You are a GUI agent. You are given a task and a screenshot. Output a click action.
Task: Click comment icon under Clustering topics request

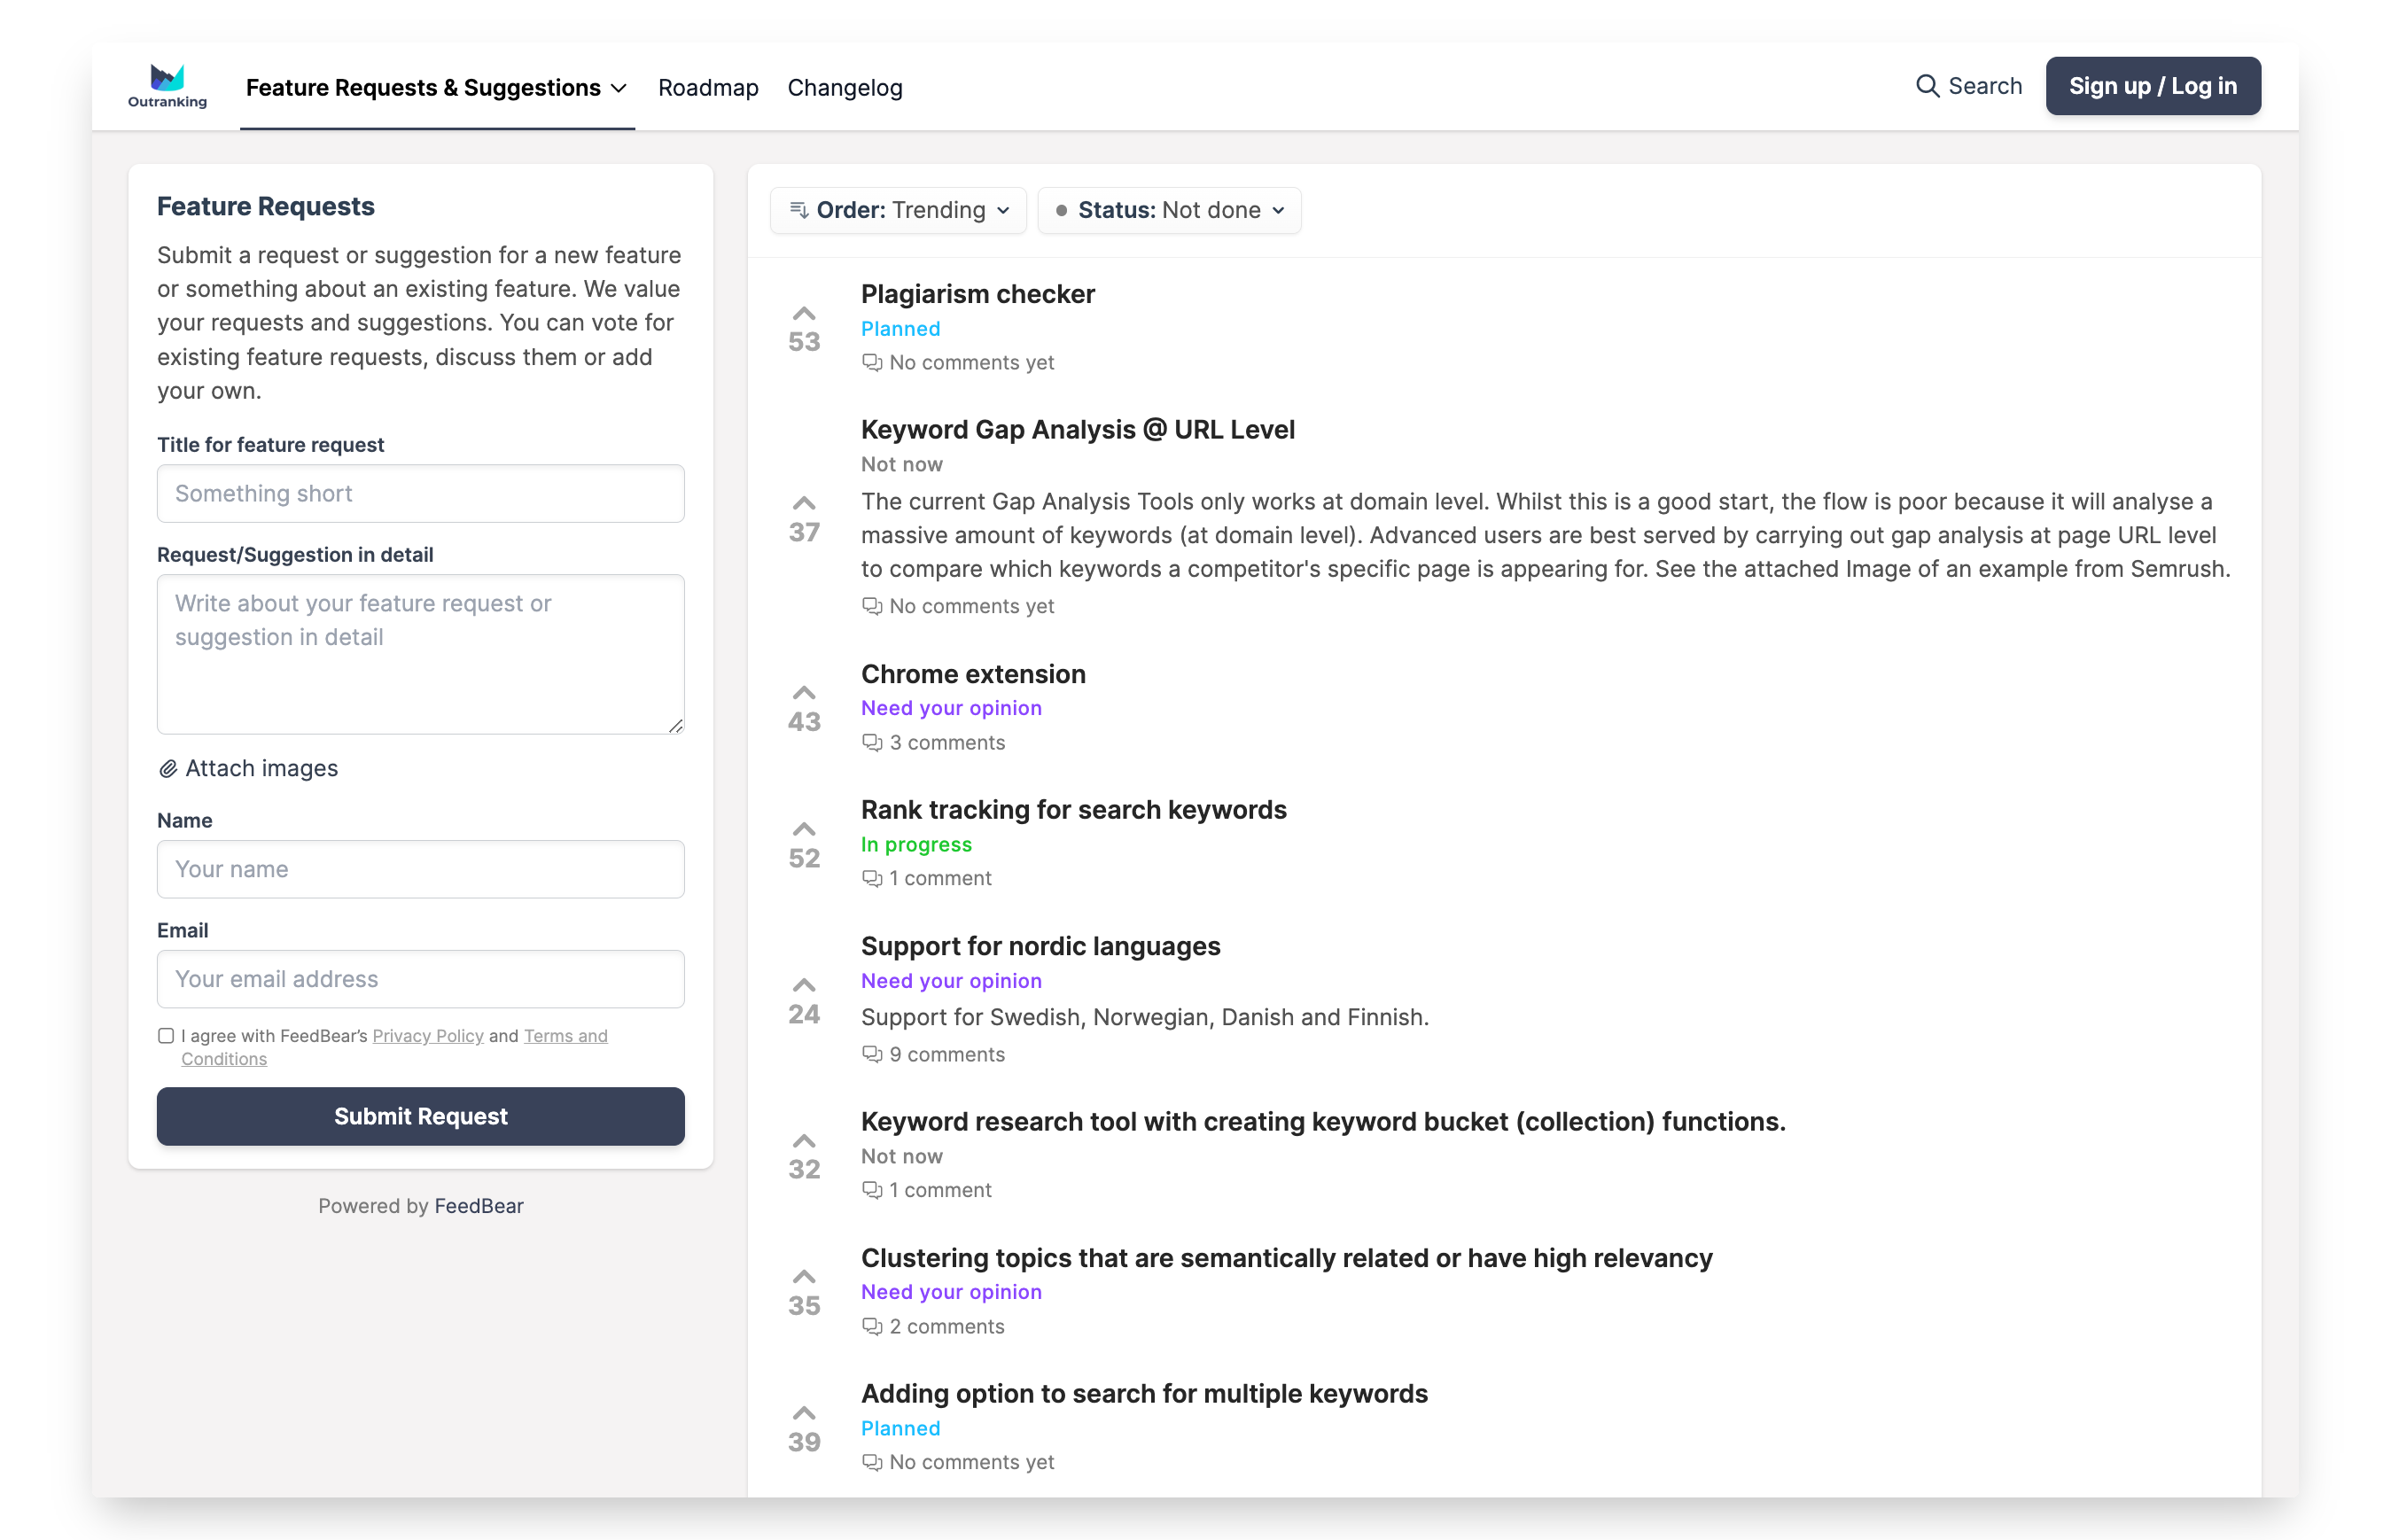point(872,1326)
